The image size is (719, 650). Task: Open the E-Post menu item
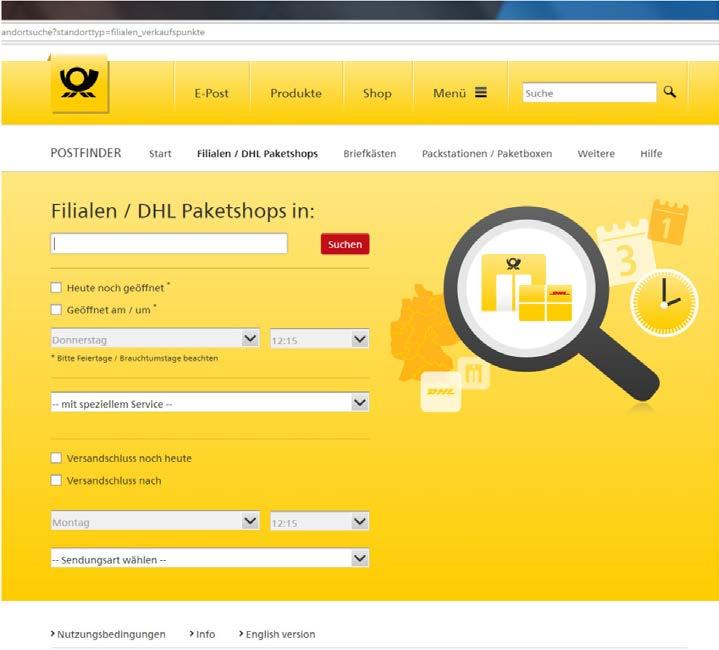[211, 93]
